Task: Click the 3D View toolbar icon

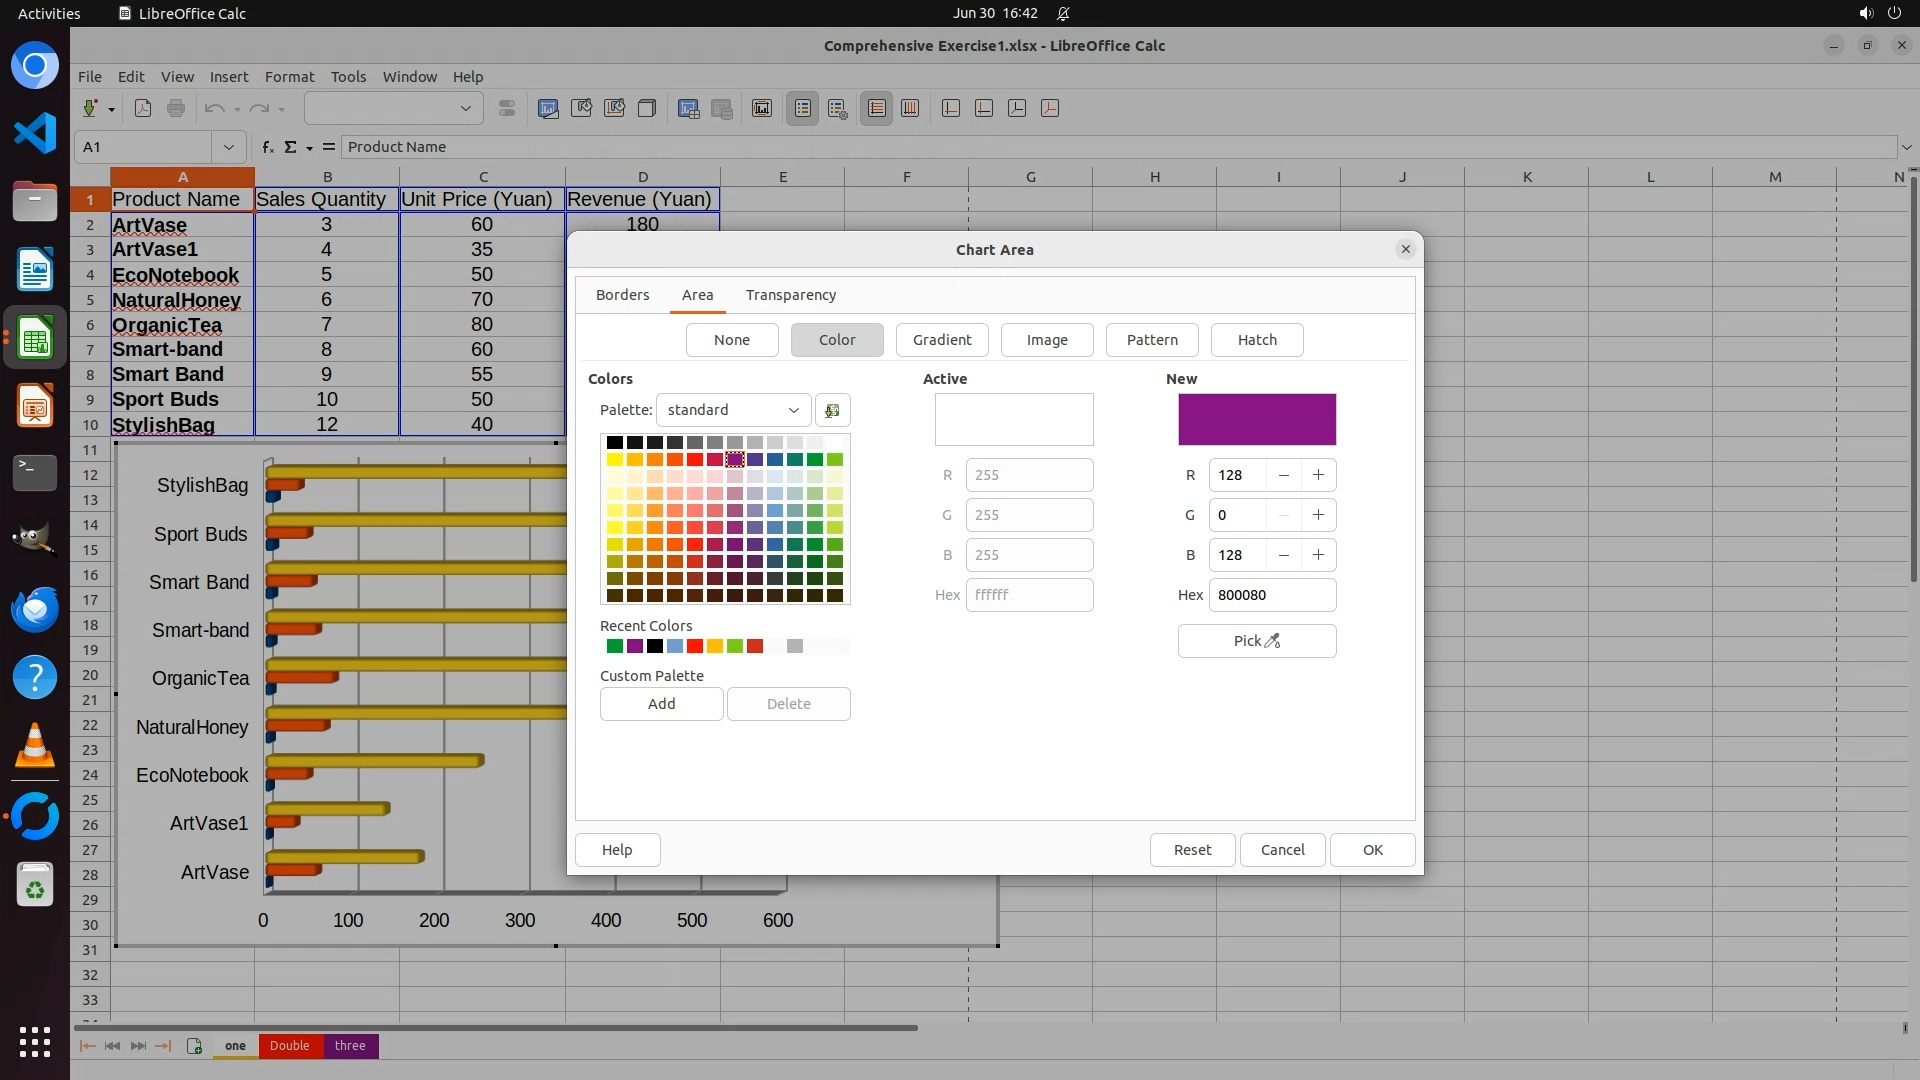Action: coord(647,108)
